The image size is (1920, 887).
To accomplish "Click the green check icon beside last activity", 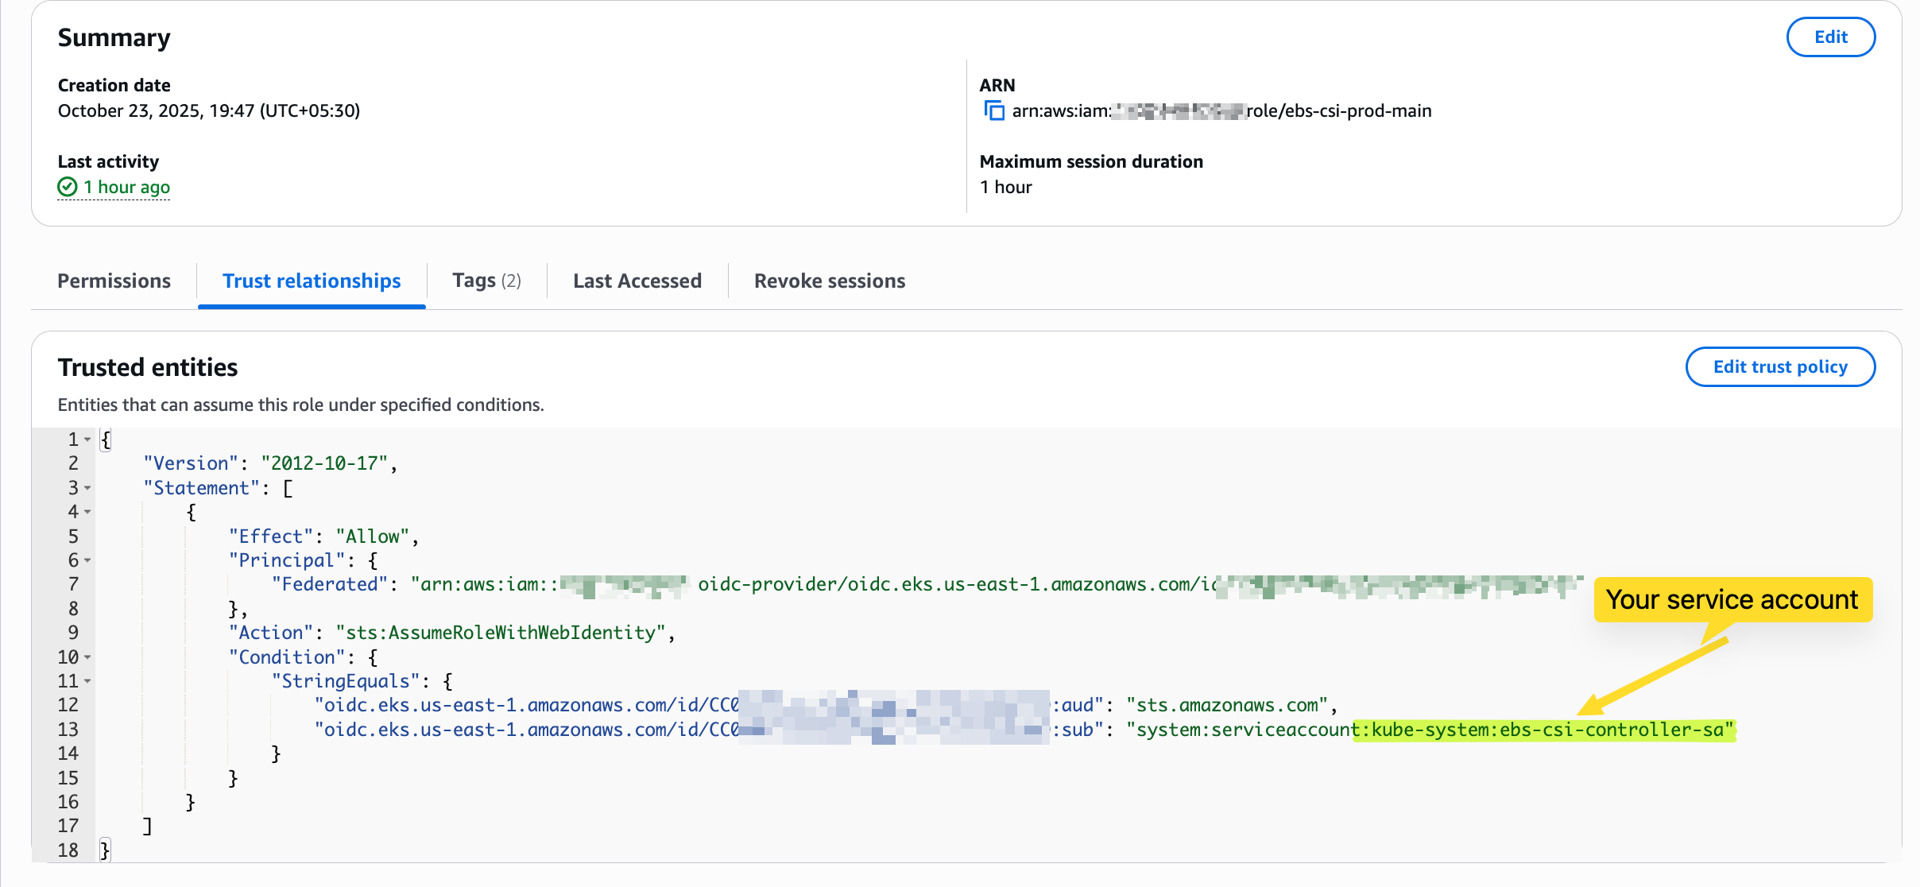I will pyautogui.click(x=67, y=187).
